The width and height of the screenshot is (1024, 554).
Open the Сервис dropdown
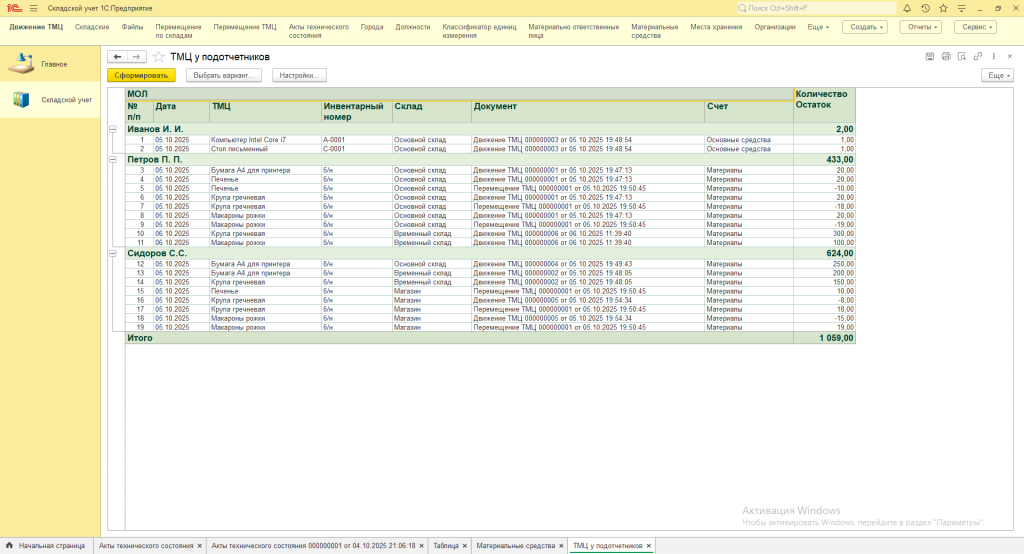pyautogui.click(x=977, y=27)
